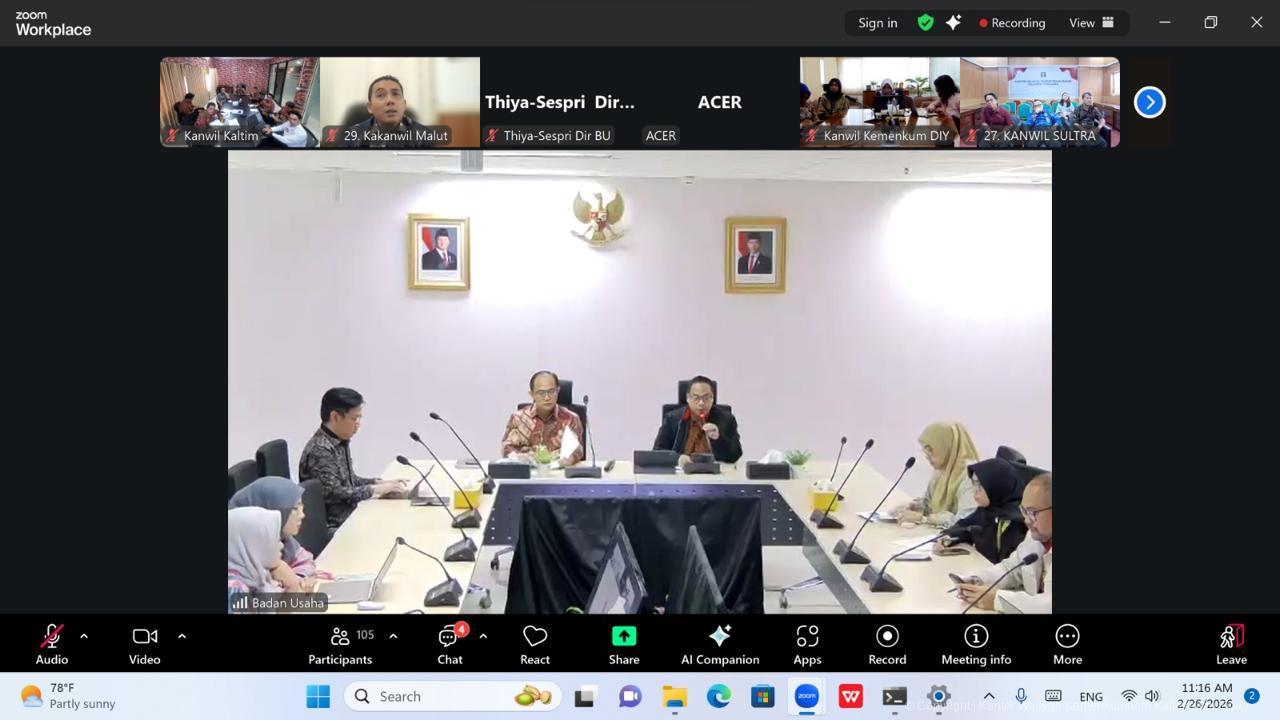Open the Apps panel
The width and height of the screenshot is (1280, 720).
pyautogui.click(x=807, y=644)
